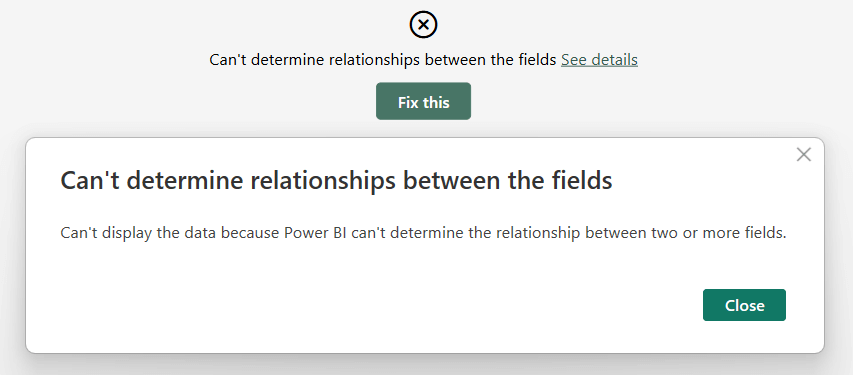Click the word "relationships" in the dialog title
Viewport: 853px width, 375px height.
tap(323, 180)
